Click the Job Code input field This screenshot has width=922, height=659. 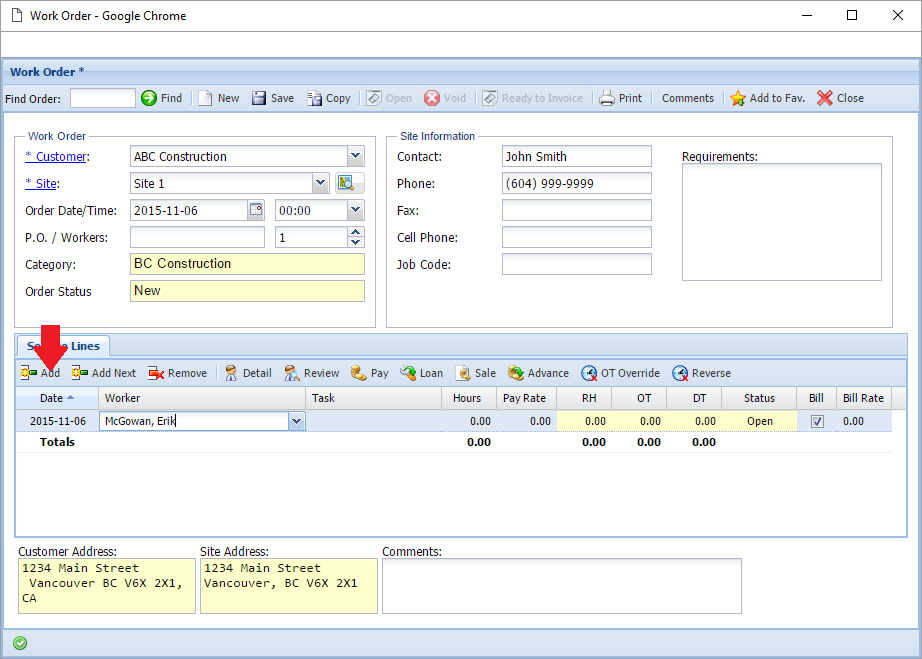(x=577, y=265)
